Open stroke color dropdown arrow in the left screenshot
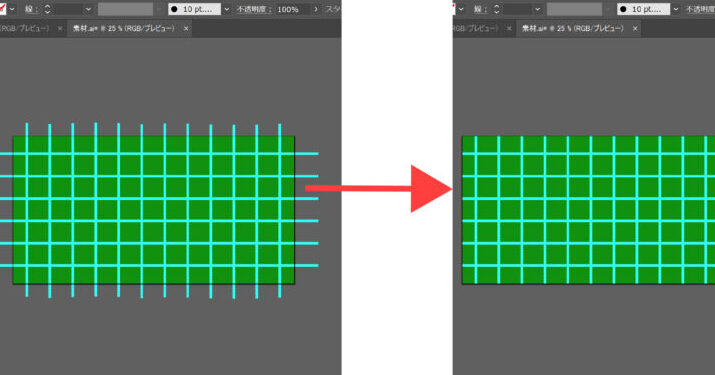This screenshot has height=375, width=715. pos(12,9)
